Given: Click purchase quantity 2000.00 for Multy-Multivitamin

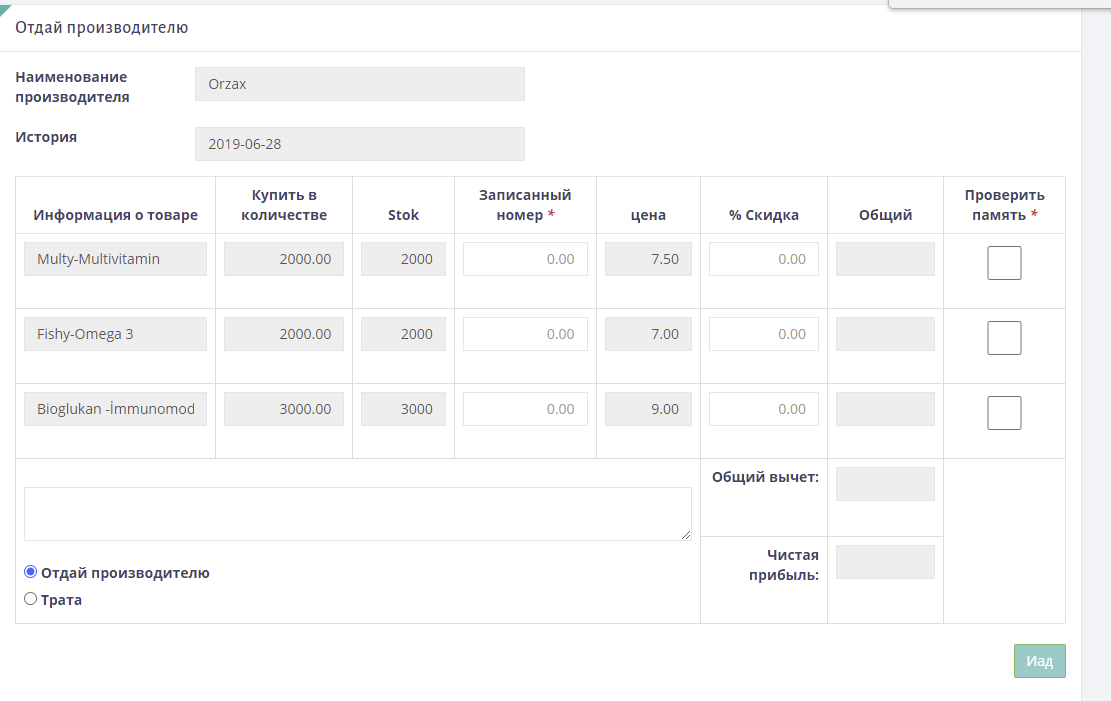Looking at the screenshot, I should tap(284, 259).
